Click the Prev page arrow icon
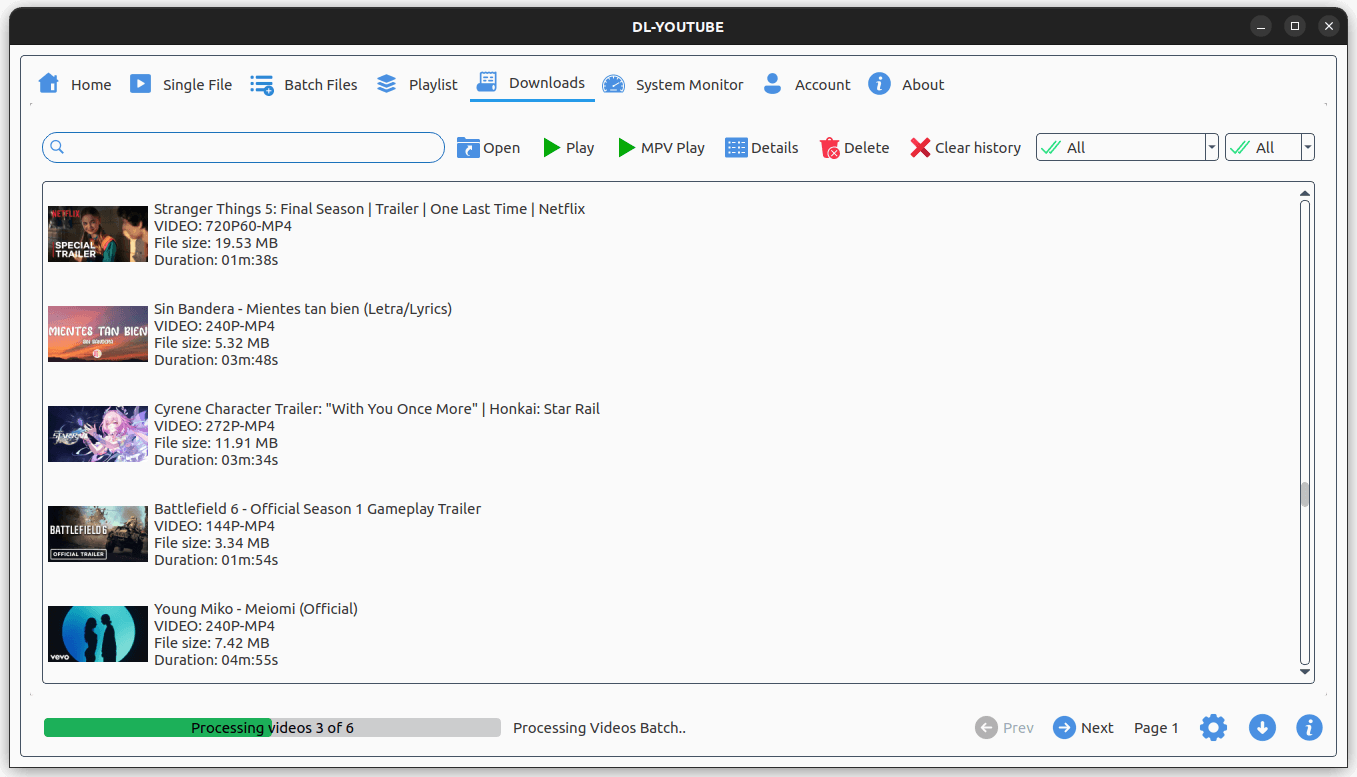The image size is (1357, 777). pos(986,728)
